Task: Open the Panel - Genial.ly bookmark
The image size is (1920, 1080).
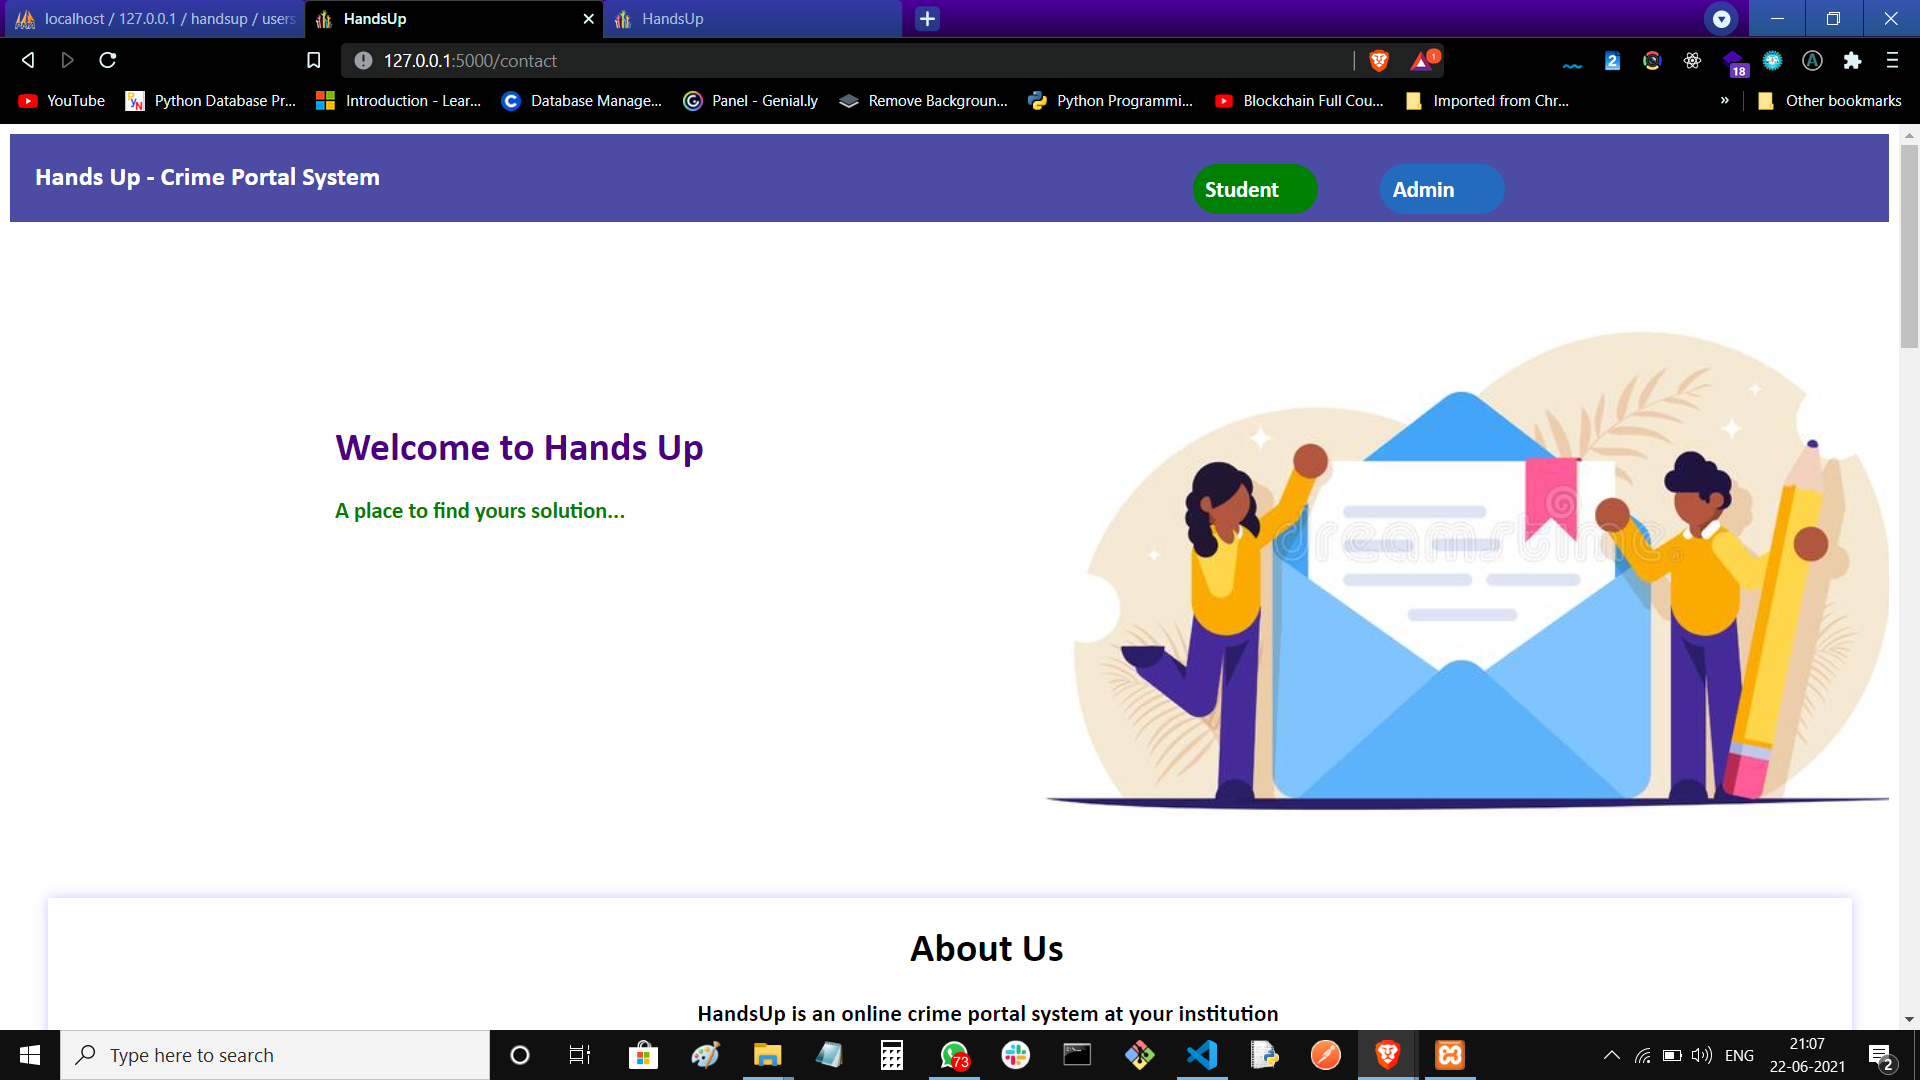Action: pos(751,101)
